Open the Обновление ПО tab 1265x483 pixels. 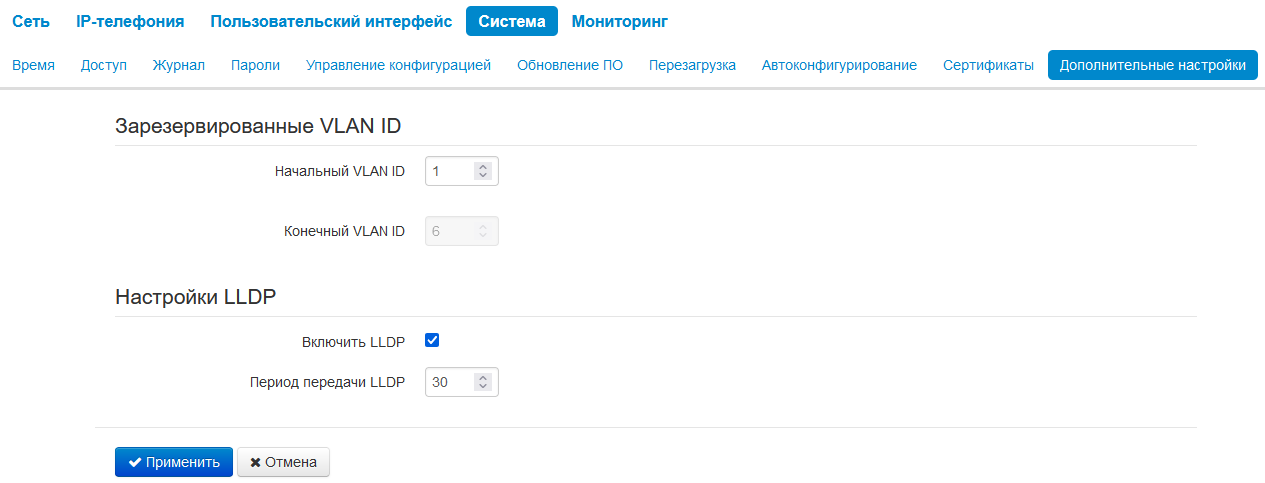tap(570, 65)
